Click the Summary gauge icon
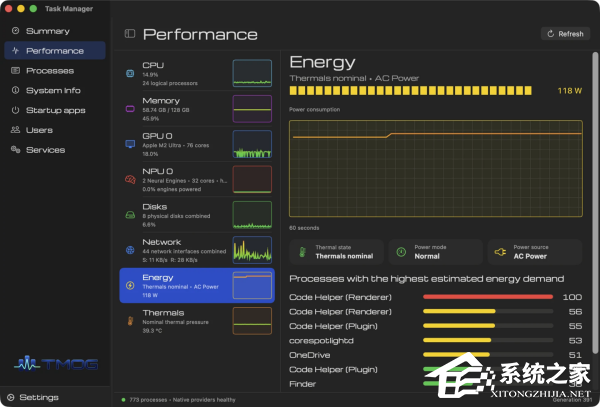600x407 pixels. tap(15, 31)
